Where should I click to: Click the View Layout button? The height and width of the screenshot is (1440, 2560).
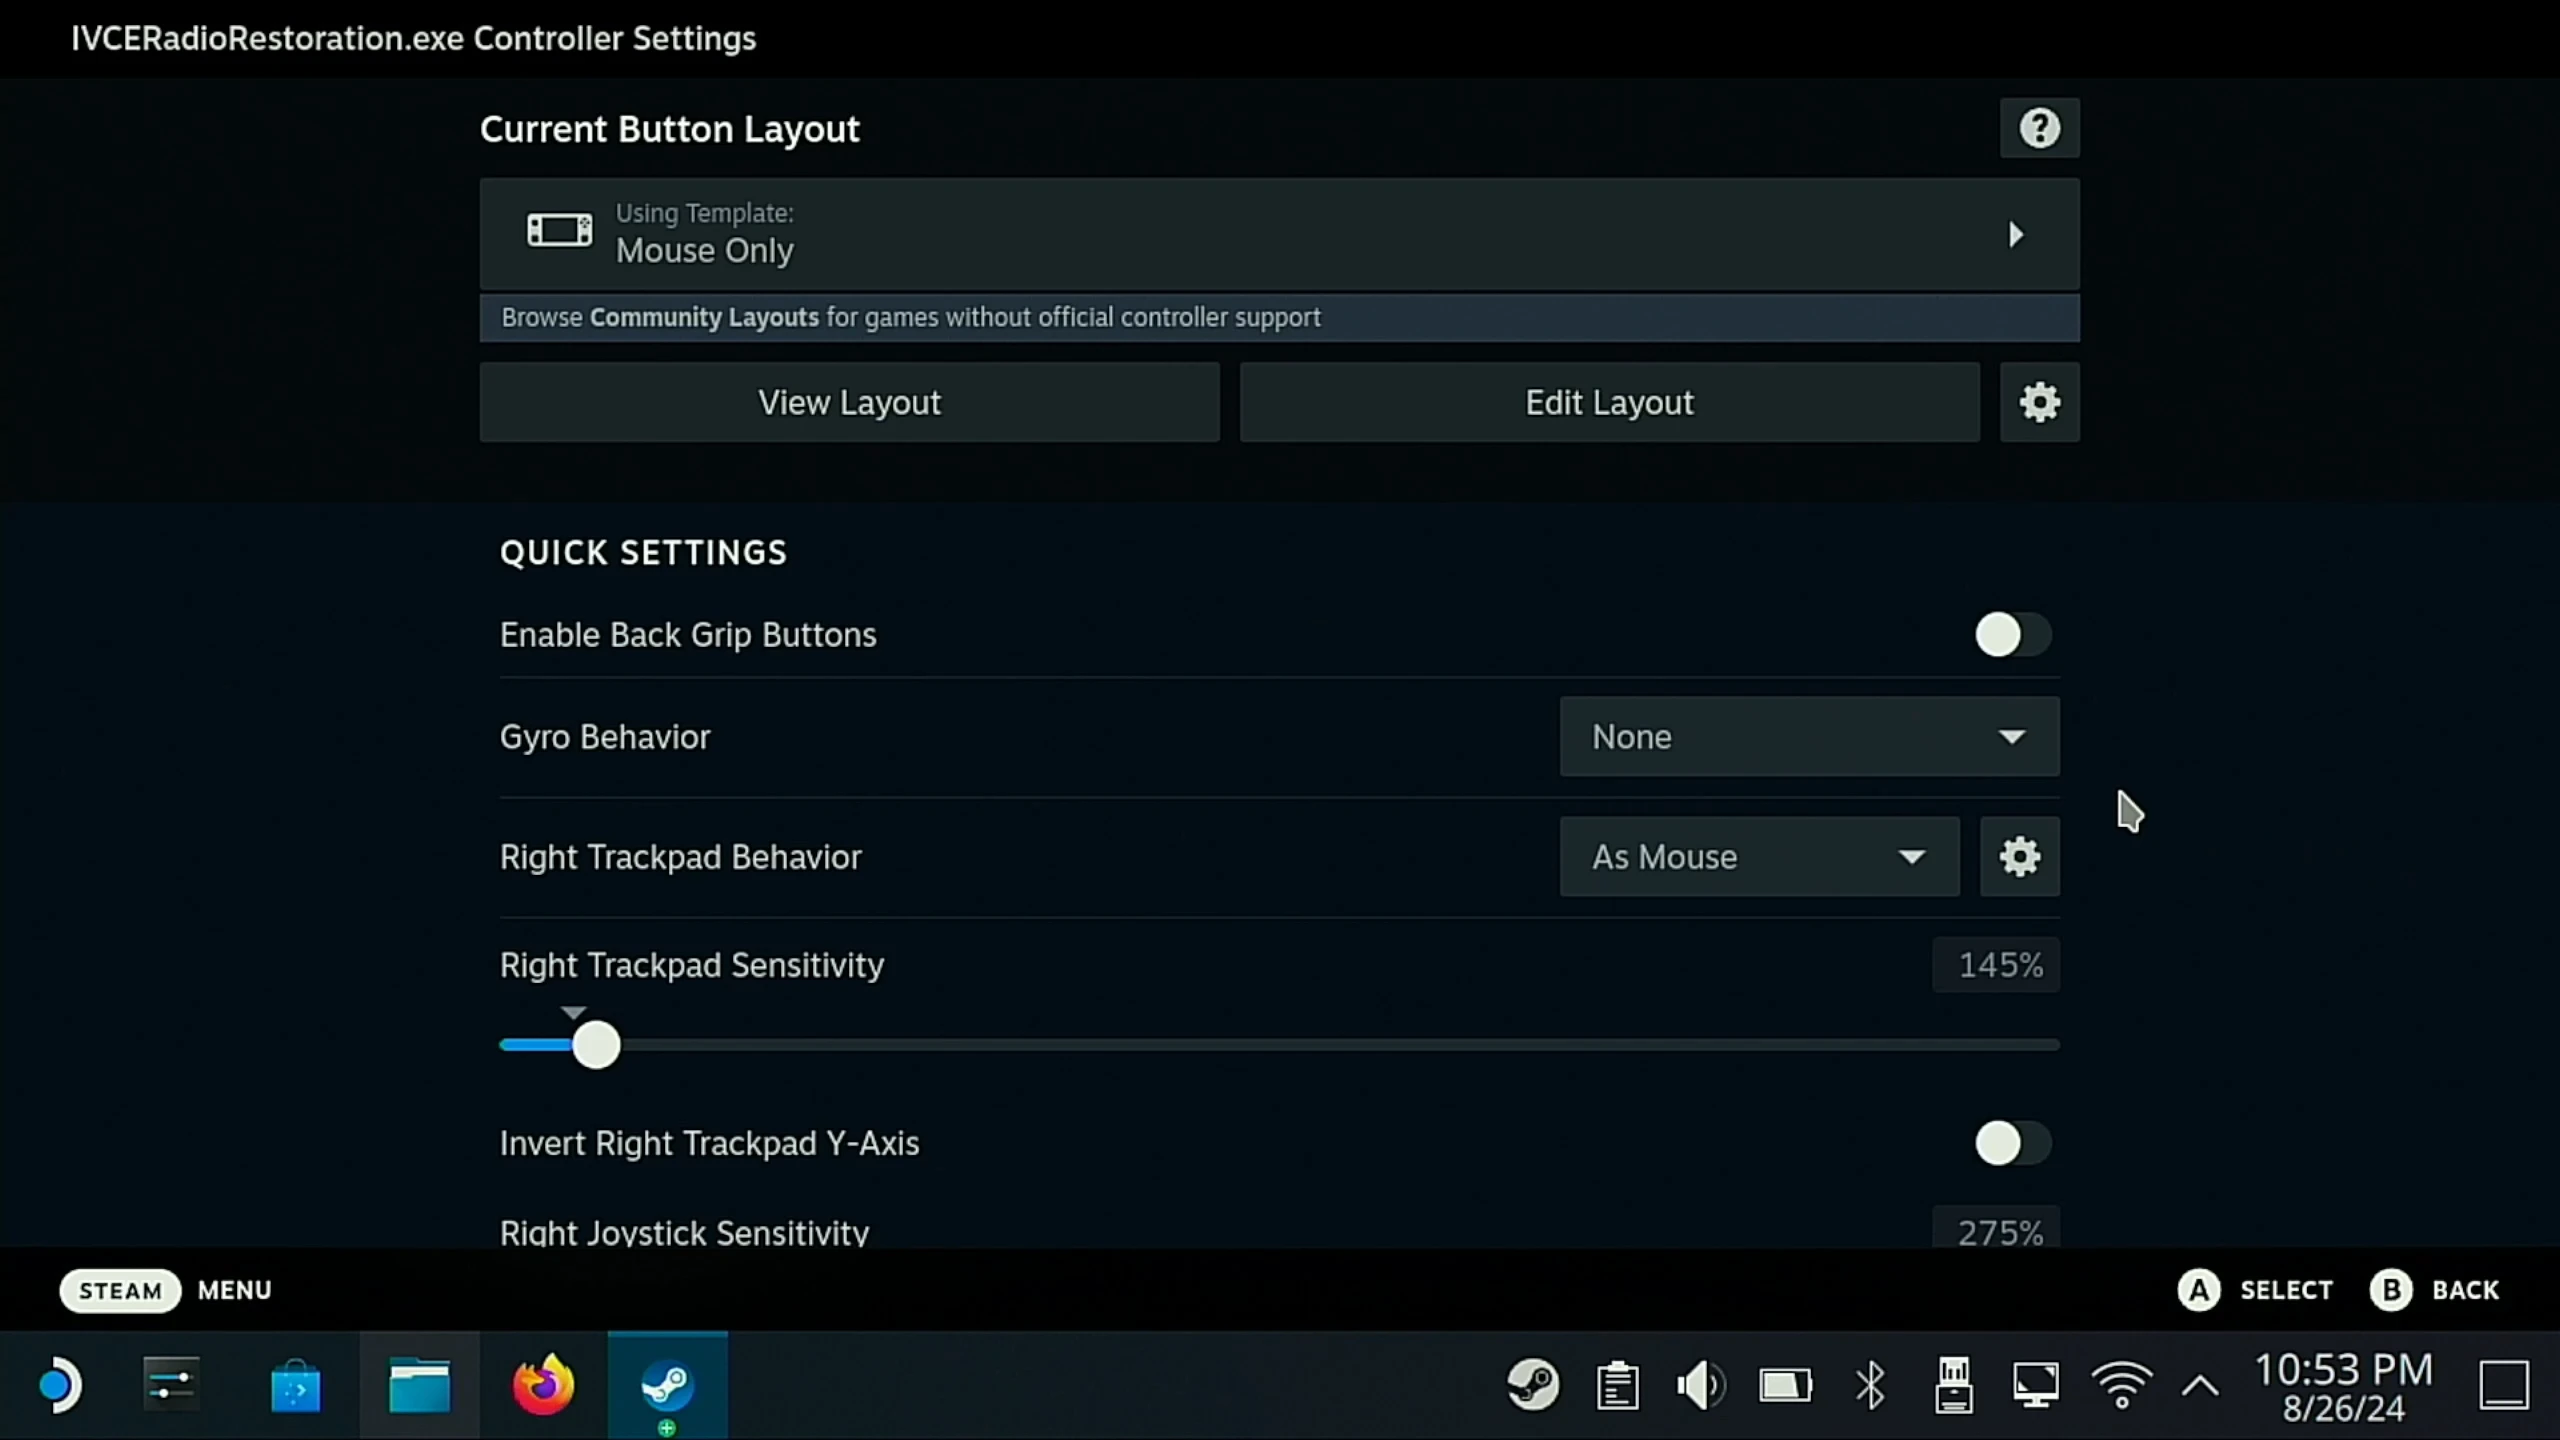click(849, 402)
